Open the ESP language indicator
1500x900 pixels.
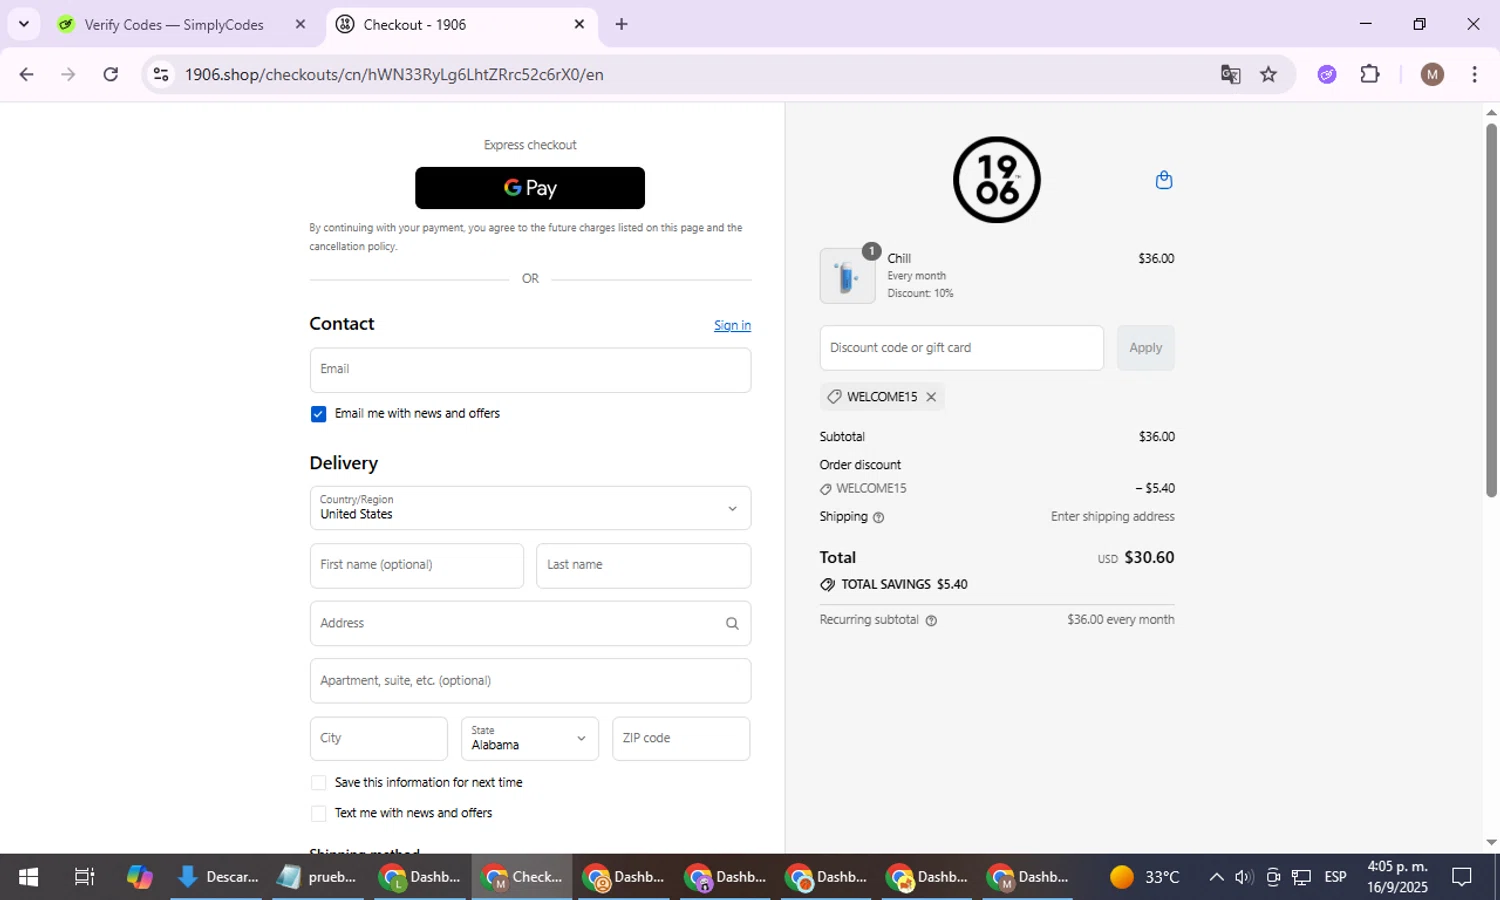click(x=1335, y=877)
